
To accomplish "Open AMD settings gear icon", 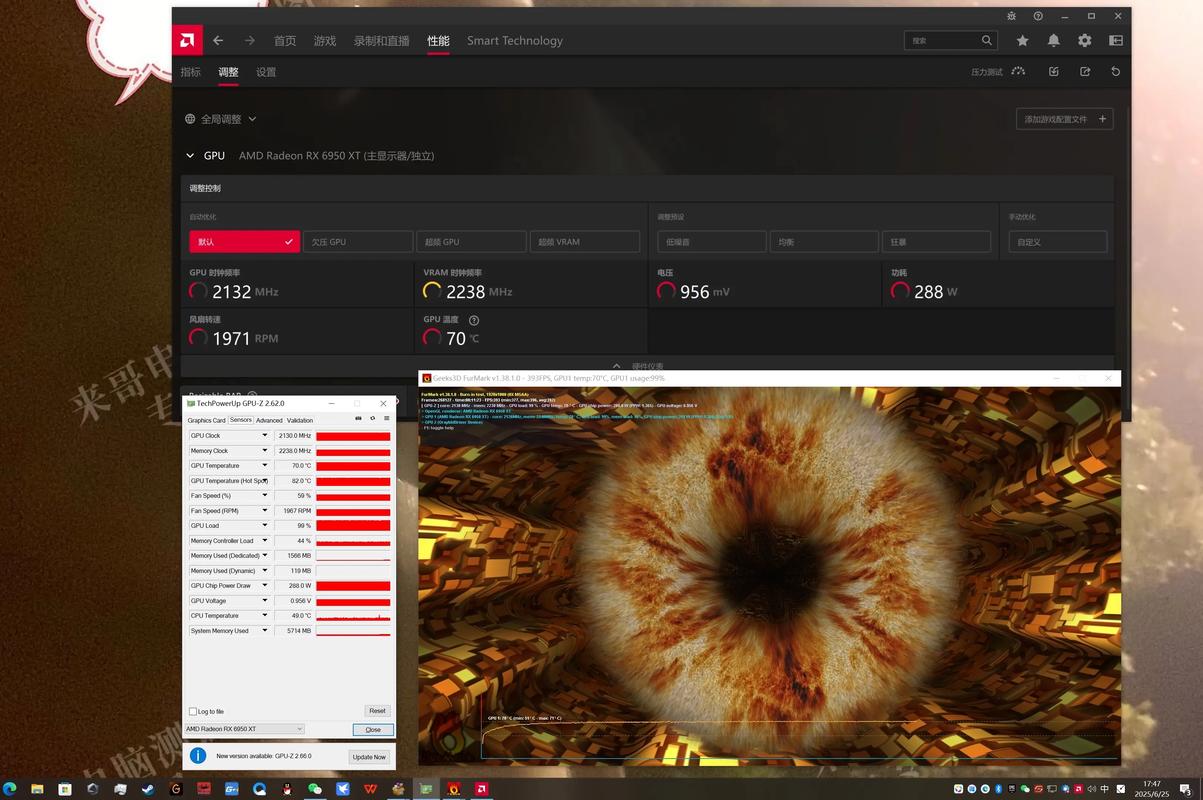I will click(x=1085, y=40).
